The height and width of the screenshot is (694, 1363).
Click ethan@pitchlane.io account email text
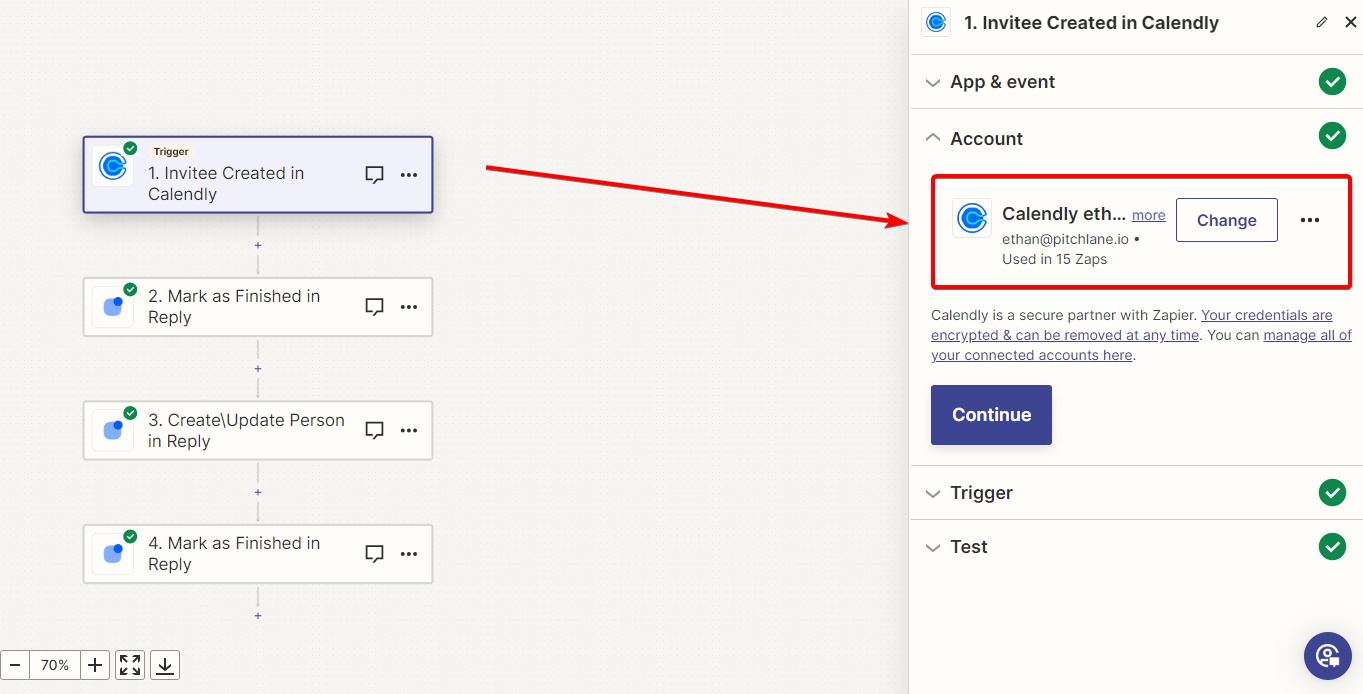1066,240
